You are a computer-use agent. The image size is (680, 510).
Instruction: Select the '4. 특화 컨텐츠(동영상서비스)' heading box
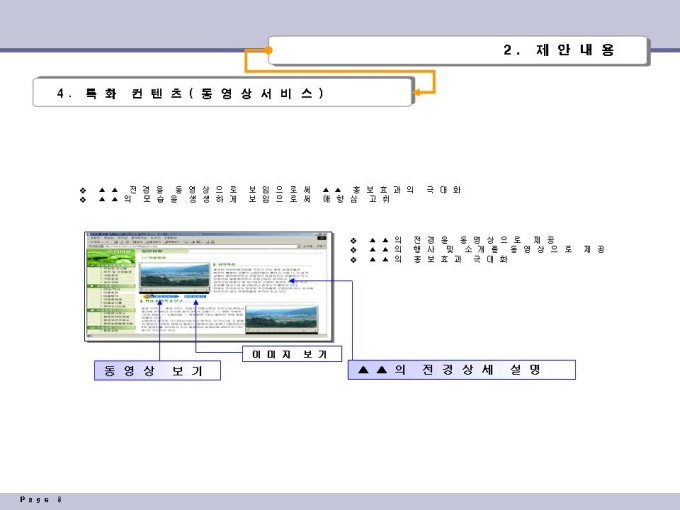tap(222, 92)
